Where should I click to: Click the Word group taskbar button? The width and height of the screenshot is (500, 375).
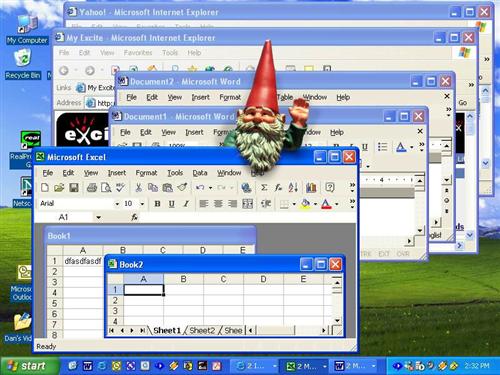coord(355,366)
